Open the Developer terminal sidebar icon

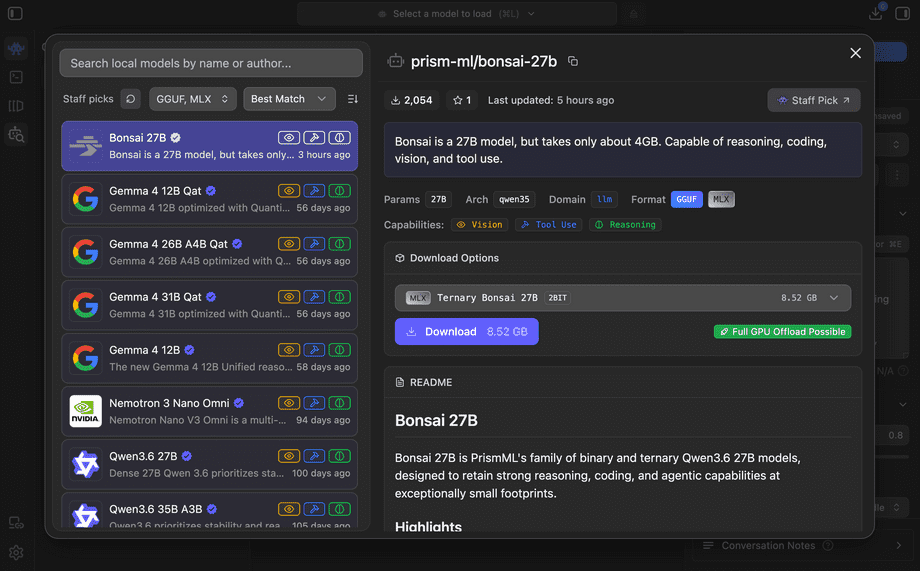tap(16, 77)
